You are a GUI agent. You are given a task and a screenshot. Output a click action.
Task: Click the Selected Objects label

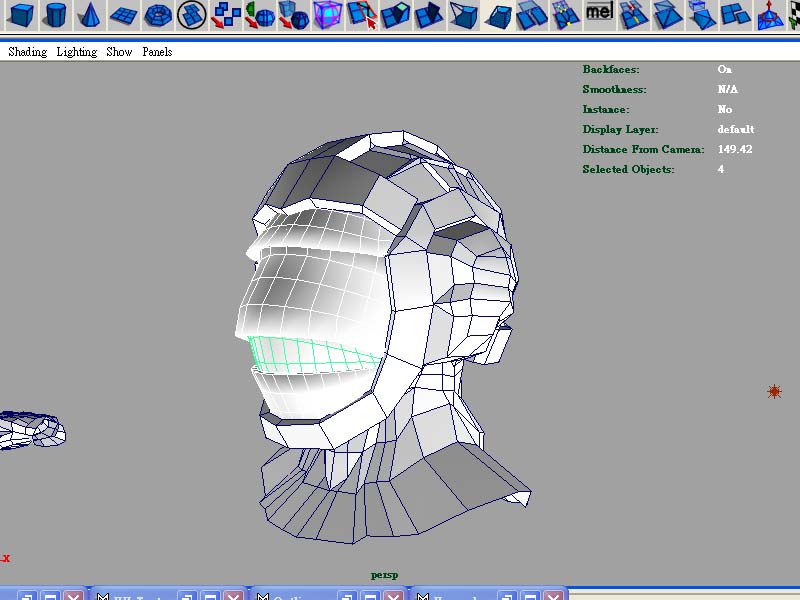pyautogui.click(x=628, y=169)
